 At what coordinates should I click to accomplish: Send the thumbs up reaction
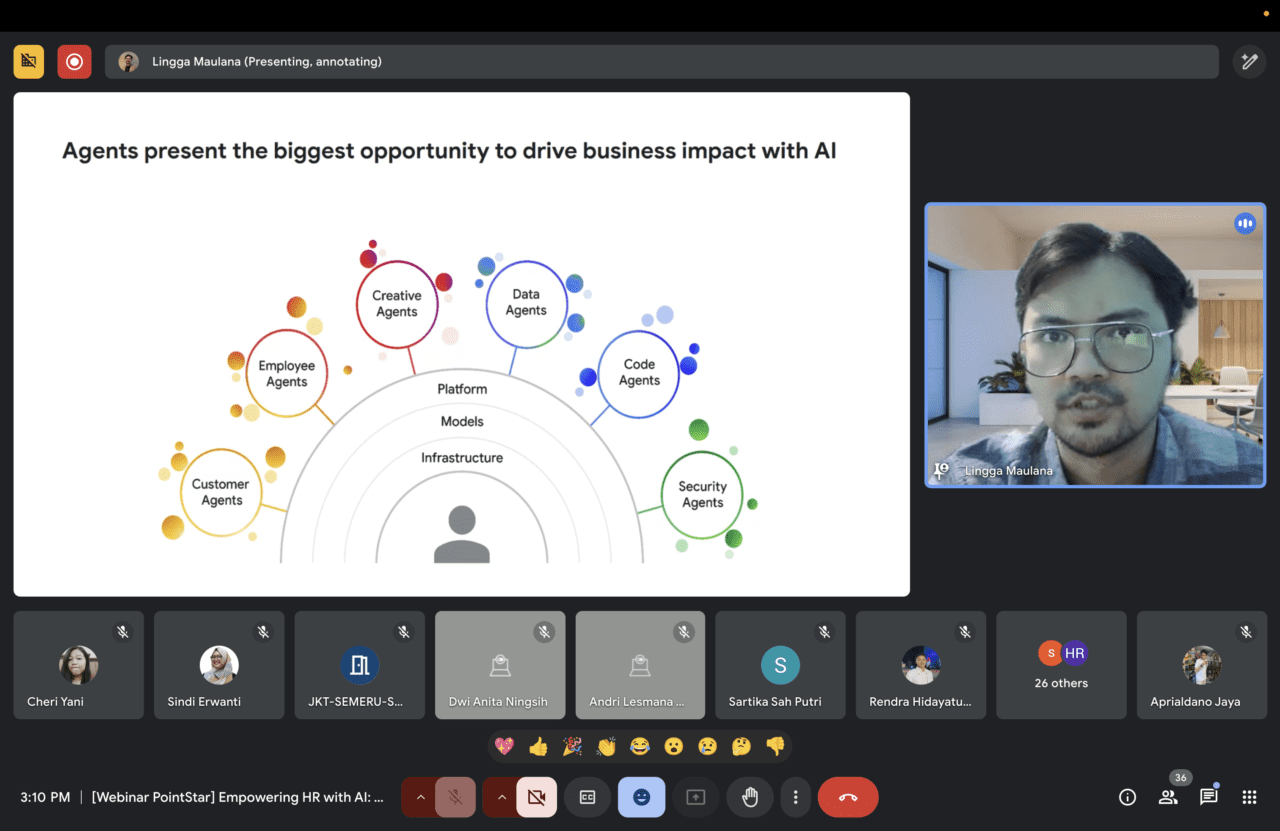click(x=539, y=746)
